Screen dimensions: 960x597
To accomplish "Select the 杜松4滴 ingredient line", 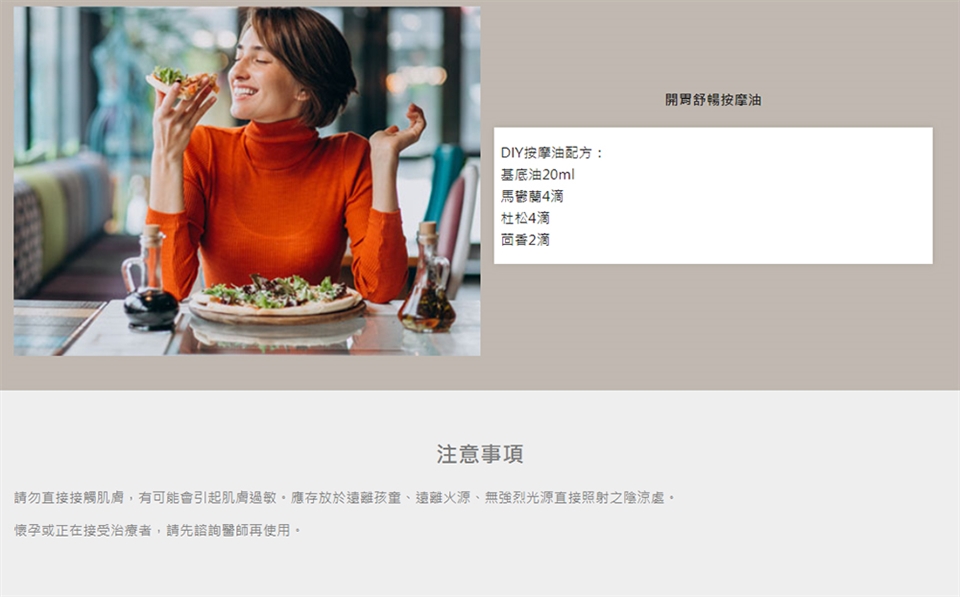I will [x=525, y=218].
